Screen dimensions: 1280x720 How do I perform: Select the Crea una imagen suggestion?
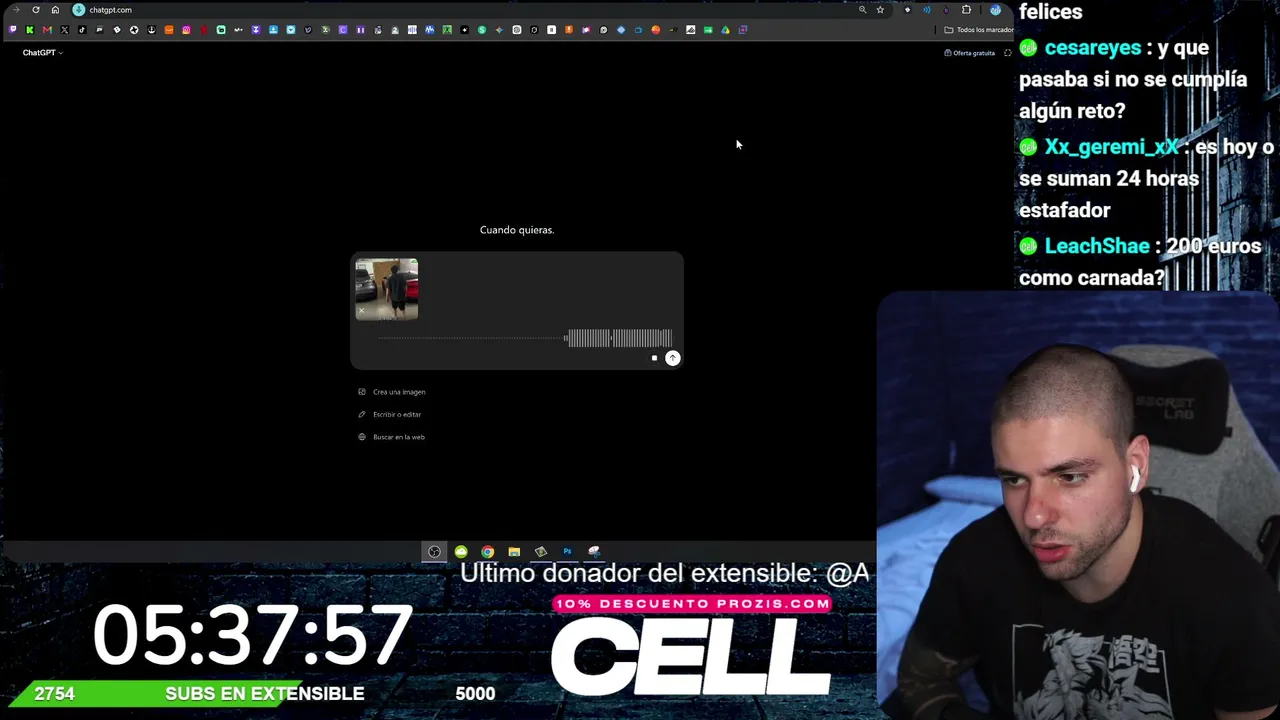(392, 392)
